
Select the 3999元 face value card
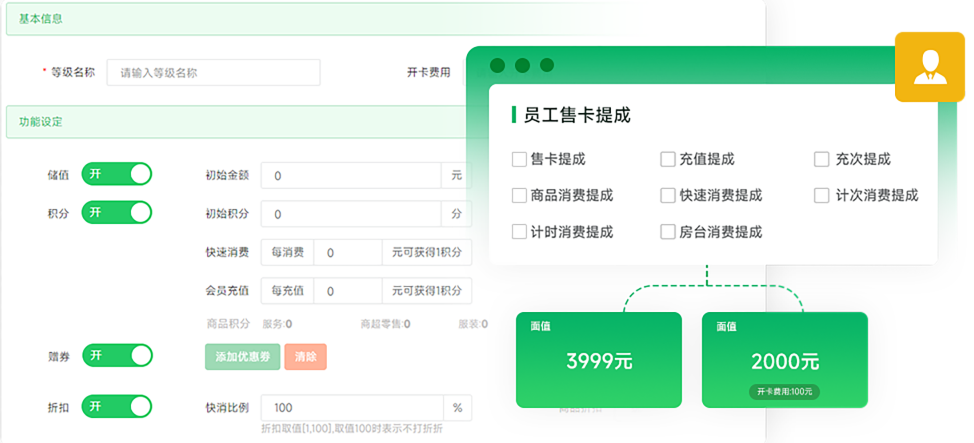(x=598, y=360)
